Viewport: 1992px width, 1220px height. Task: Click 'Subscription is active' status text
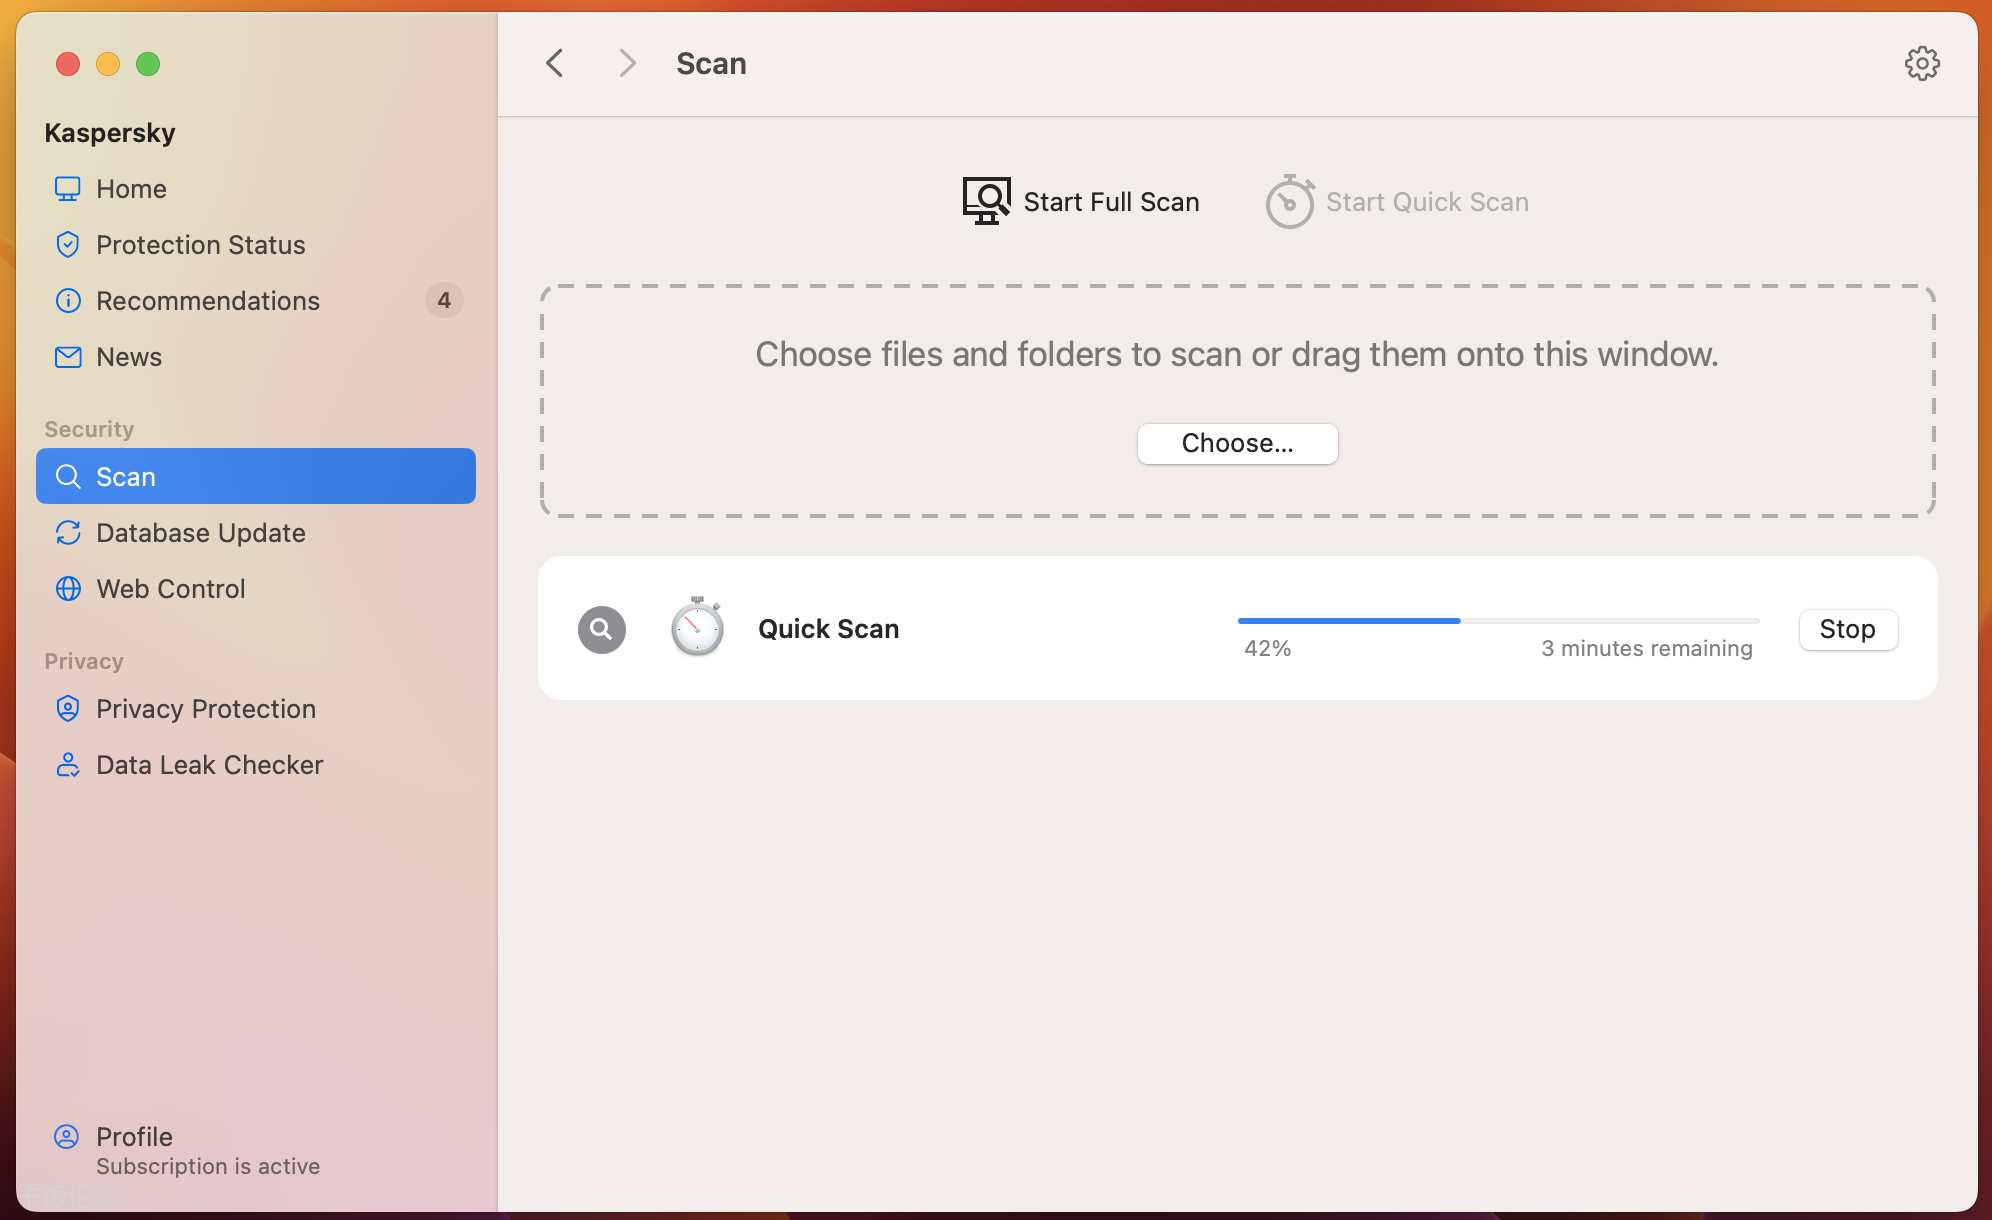[208, 1166]
